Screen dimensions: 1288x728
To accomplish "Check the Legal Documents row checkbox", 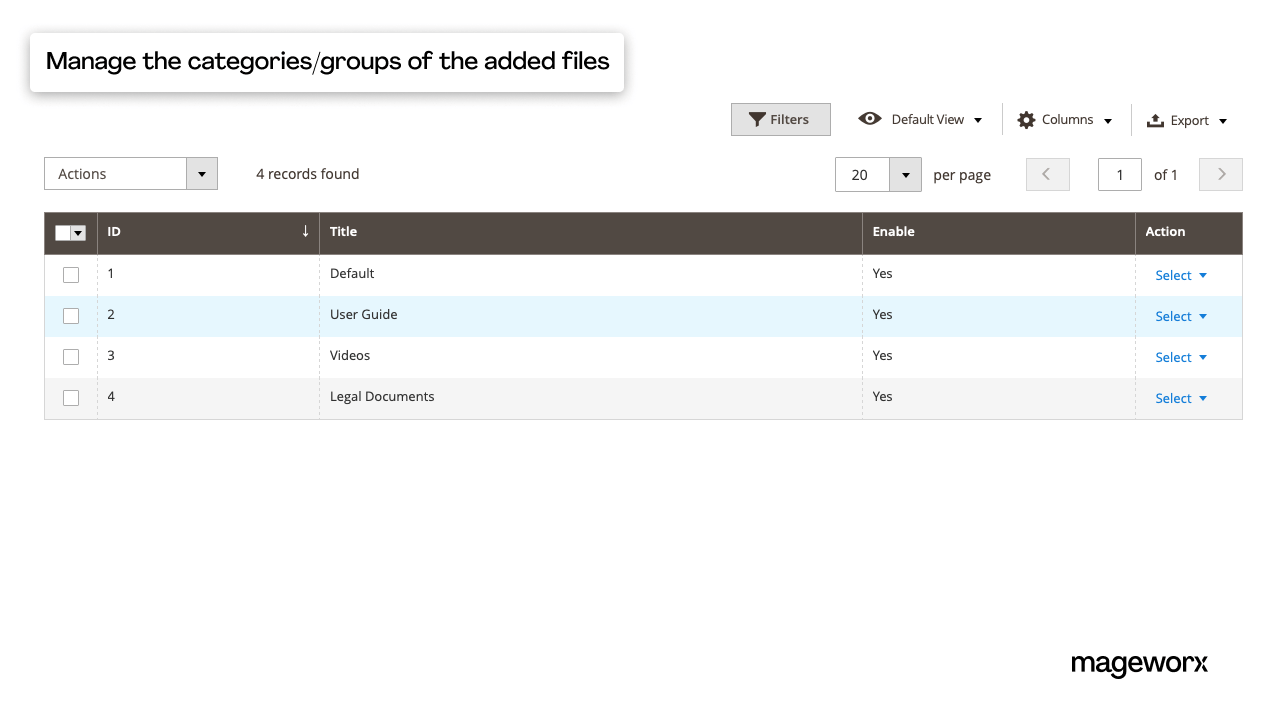I will click(x=70, y=397).
